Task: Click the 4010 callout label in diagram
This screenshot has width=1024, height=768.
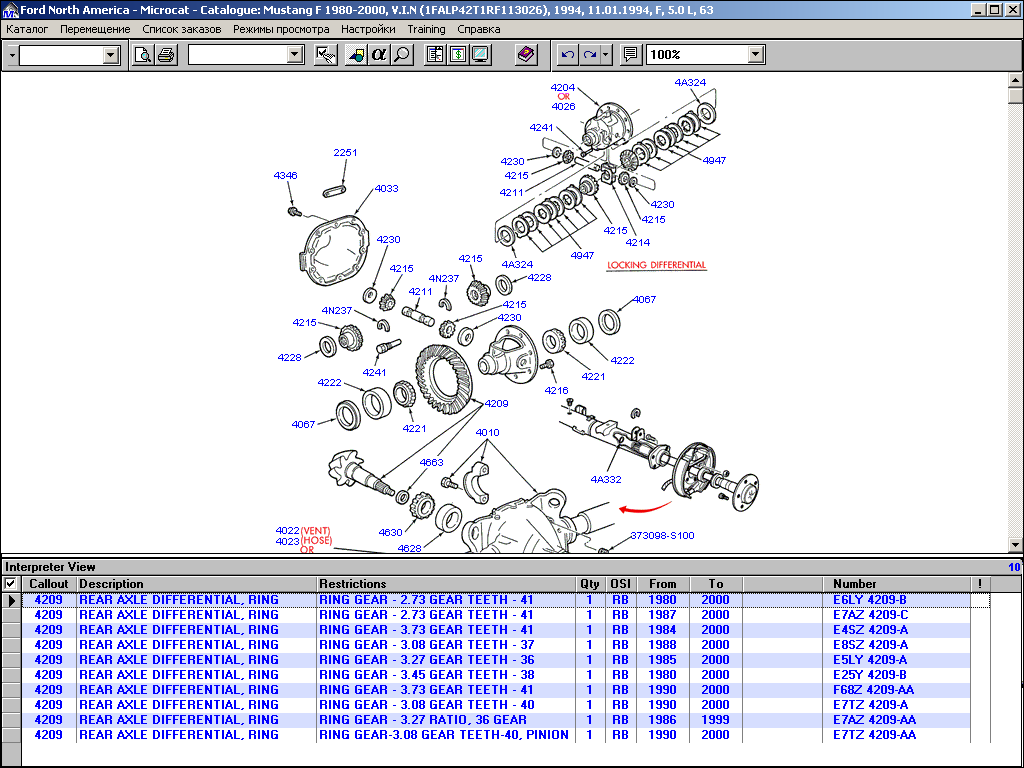Action: [x=487, y=432]
